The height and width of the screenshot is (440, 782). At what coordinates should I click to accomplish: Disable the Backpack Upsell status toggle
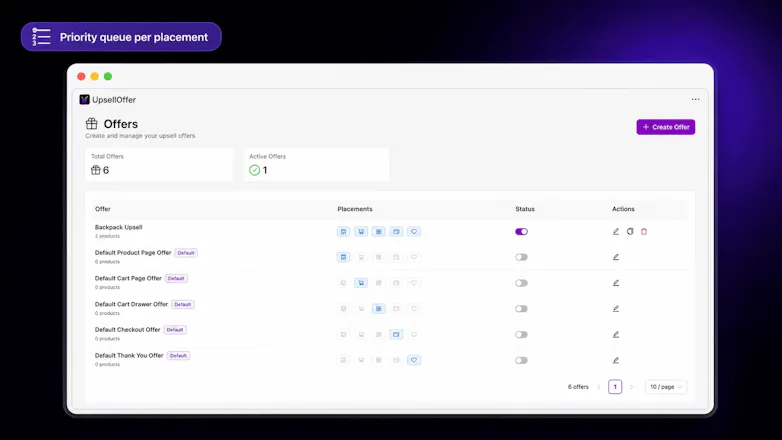521,231
